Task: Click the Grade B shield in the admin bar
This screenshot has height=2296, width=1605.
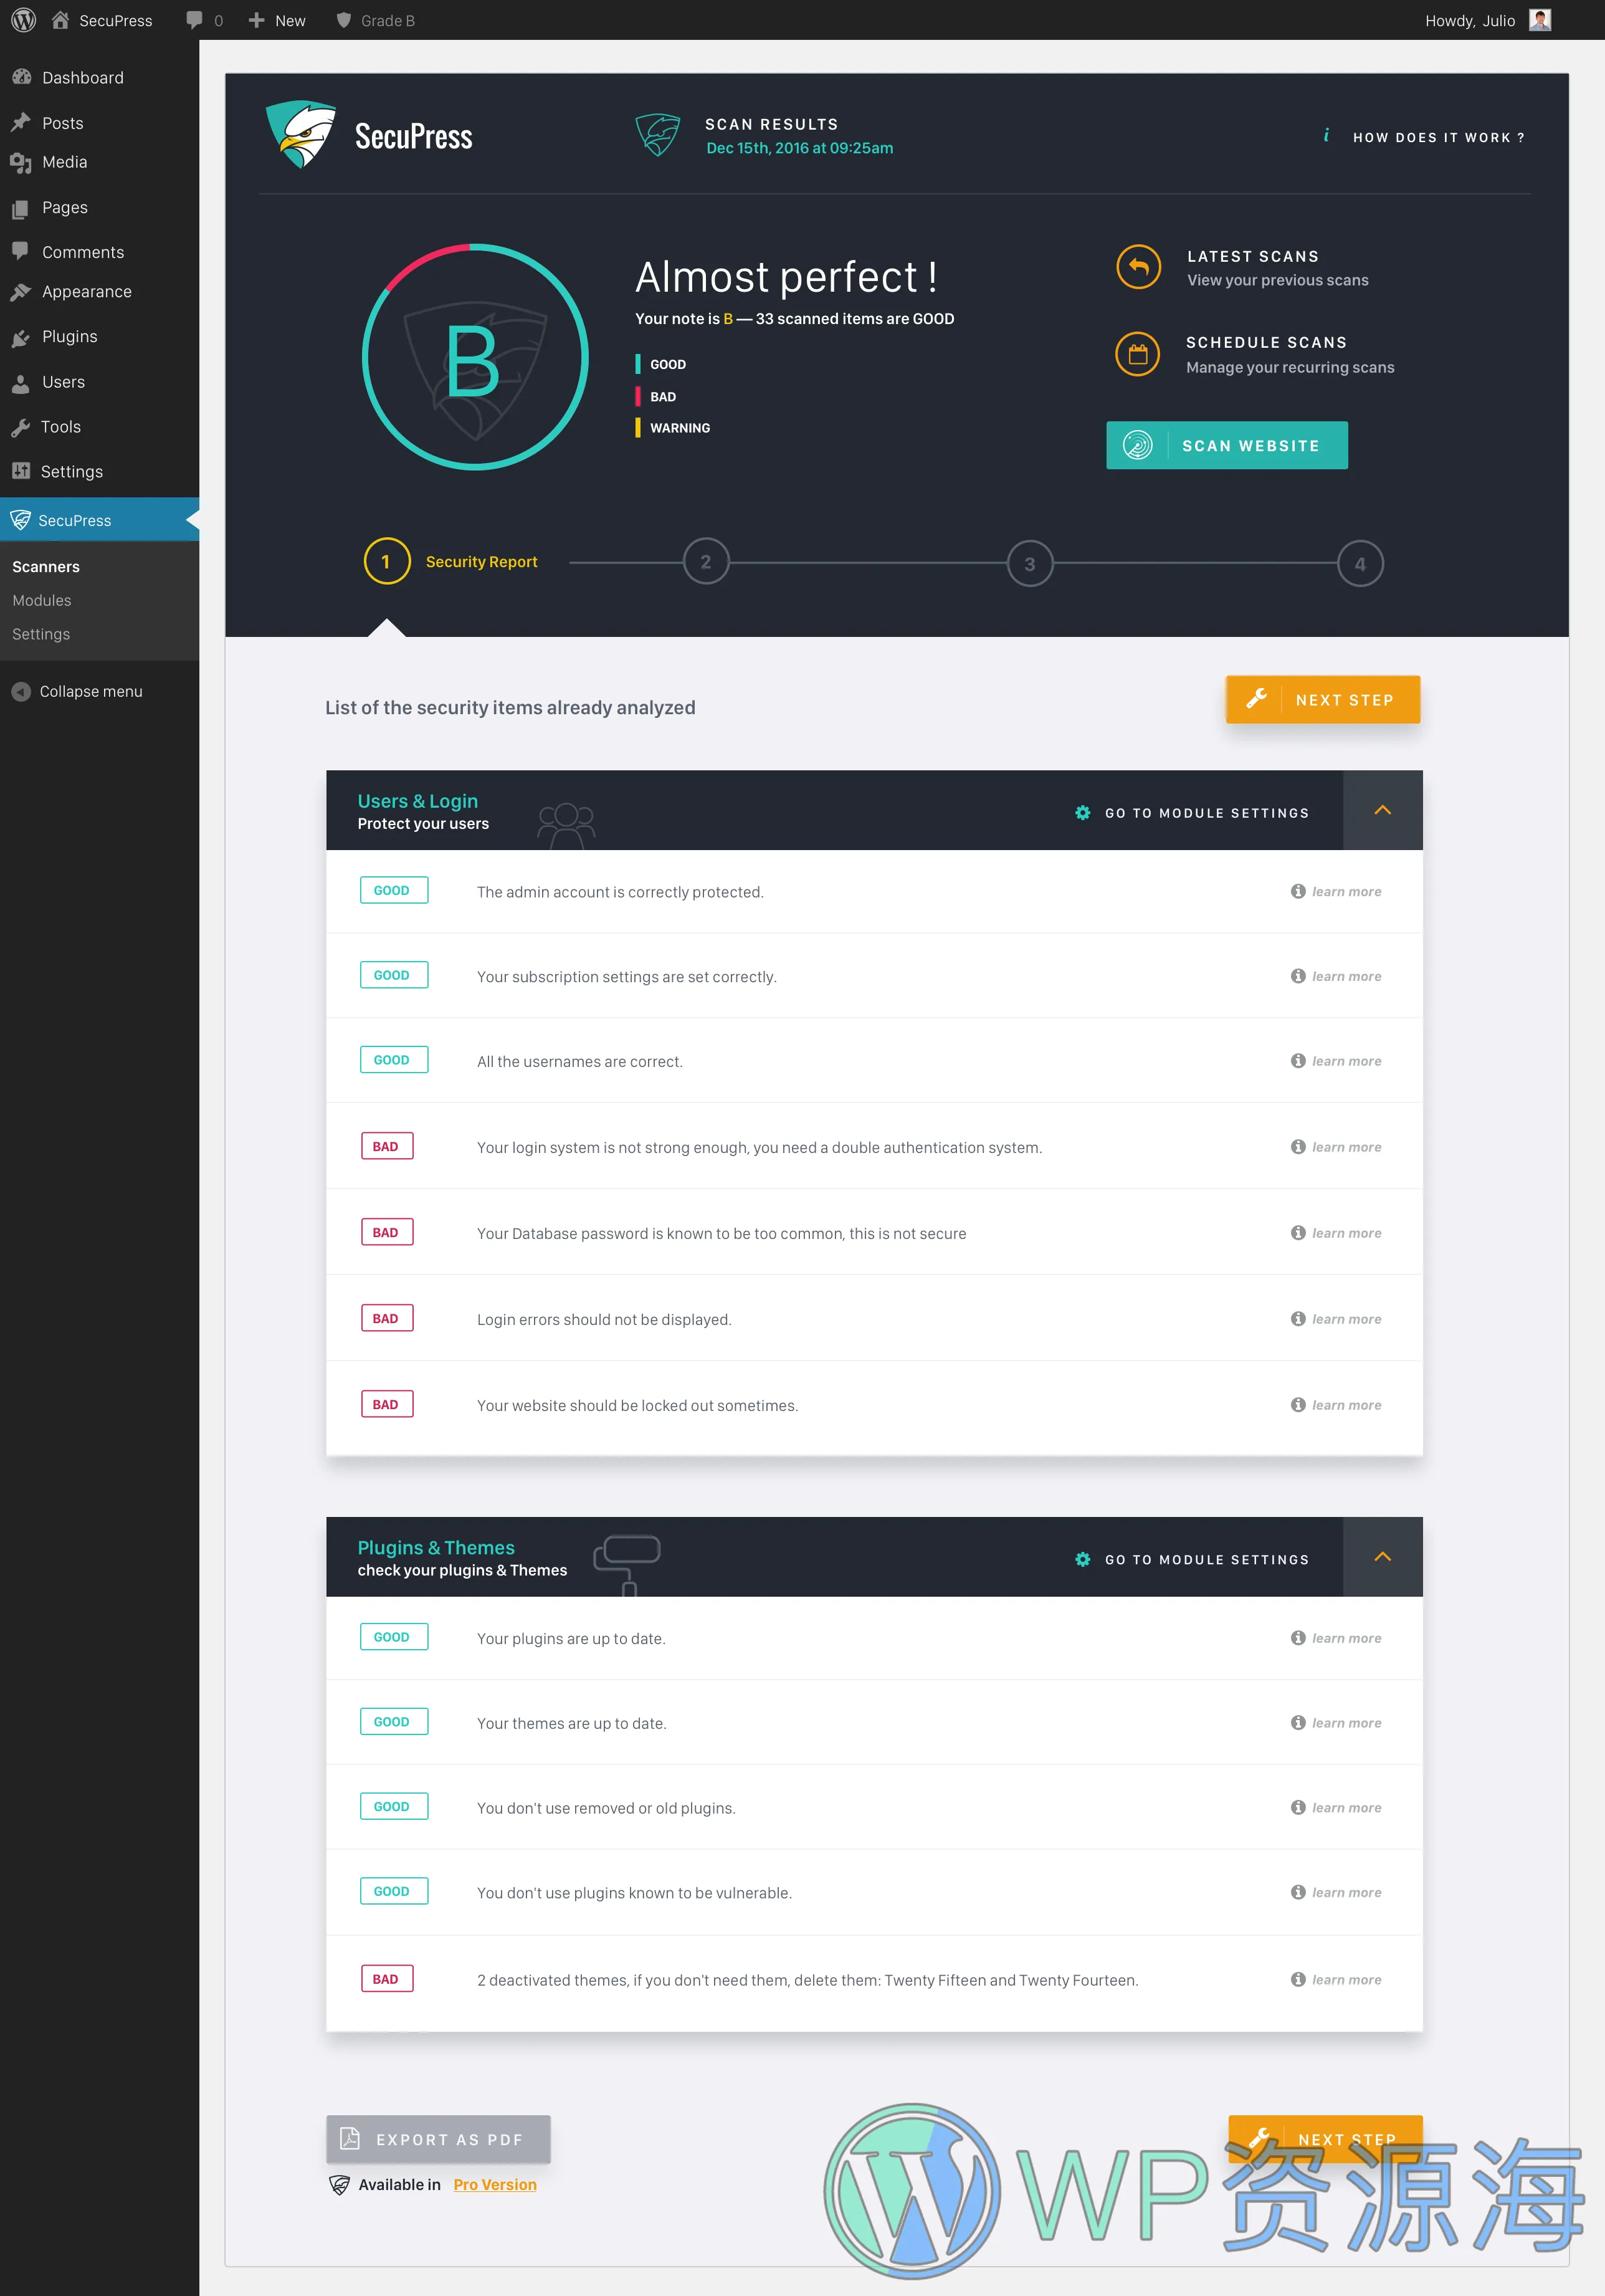Action: point(344,20)
